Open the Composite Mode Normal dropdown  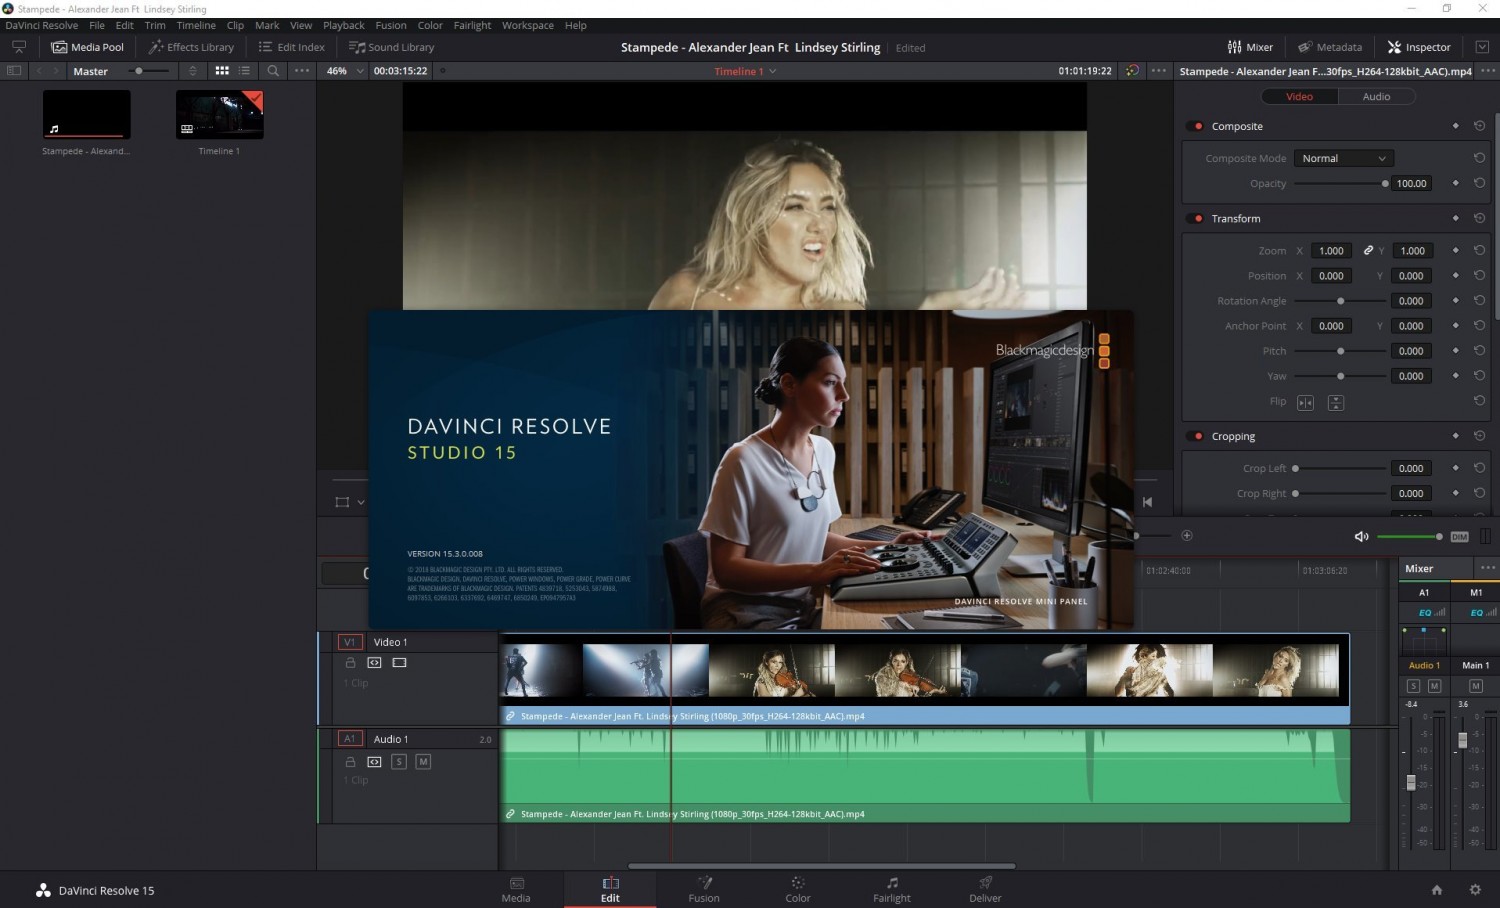point(1343,158)
